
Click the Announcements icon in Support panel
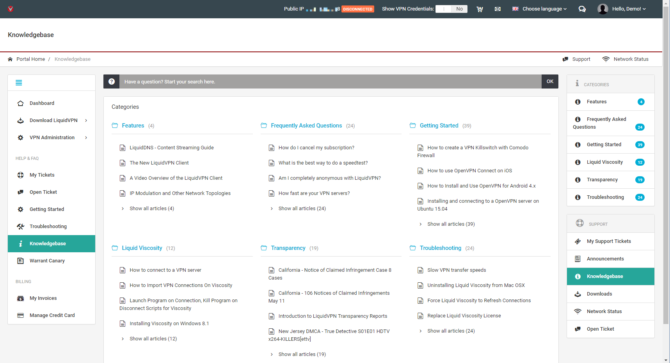tap(578, 259)
